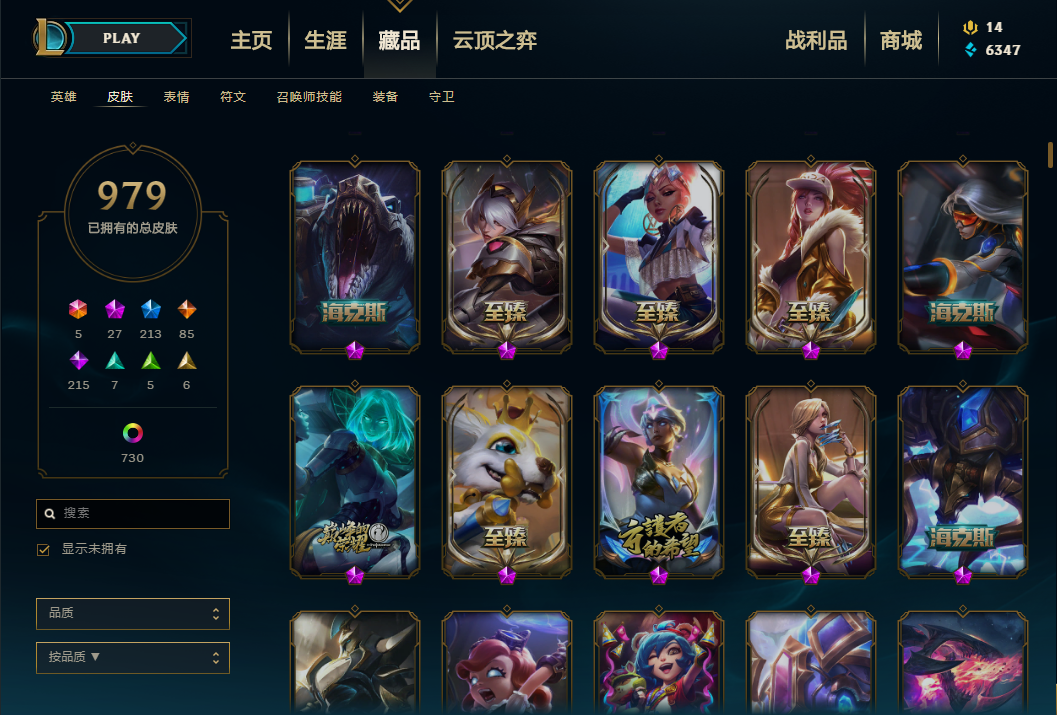Select the red Ultimate gem filter showing 5
The image size is (1057, 715).
pyautogui.click(x=78, y=309)
